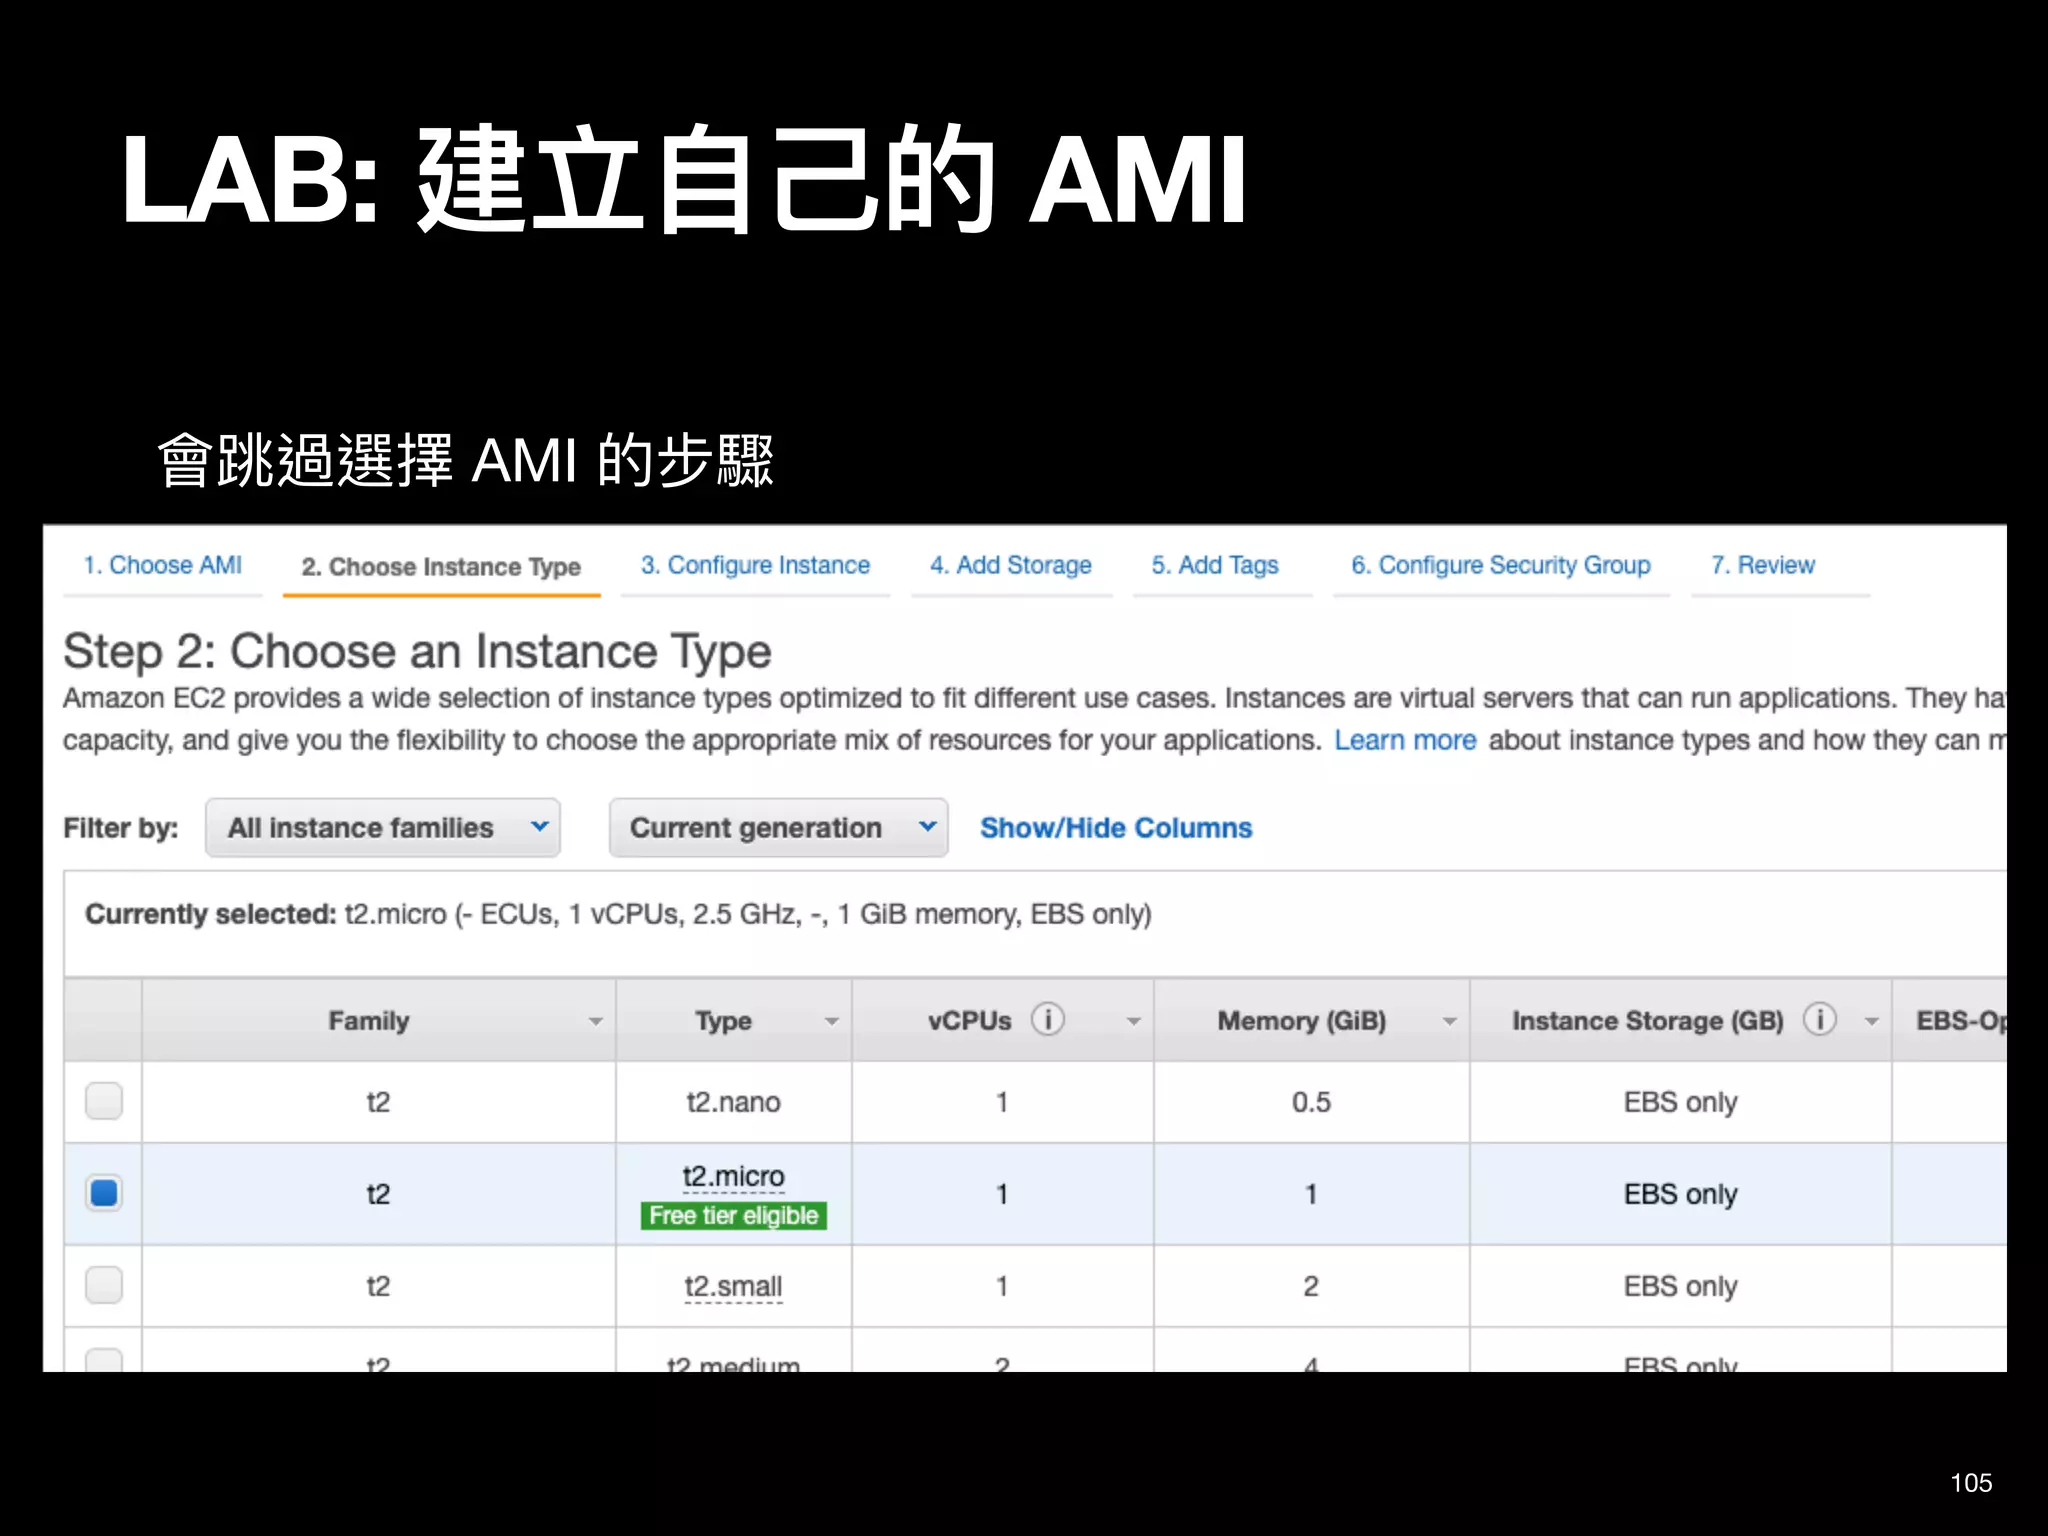Click the Currently selected: t2.micro summary text

(x=618, y=914)
